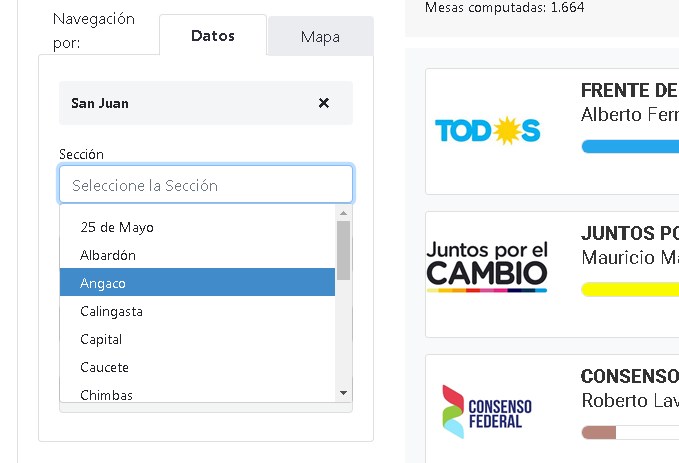The image size is (679, 463).
Task: Select 25 de Mayo from list
Action: pyautogui.click(x=117, y=227)
